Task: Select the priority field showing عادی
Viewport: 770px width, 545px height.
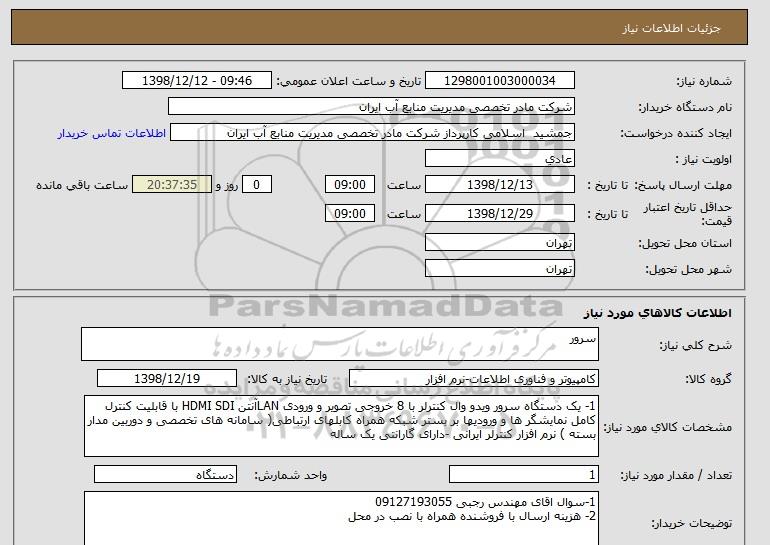Action: 499,159
